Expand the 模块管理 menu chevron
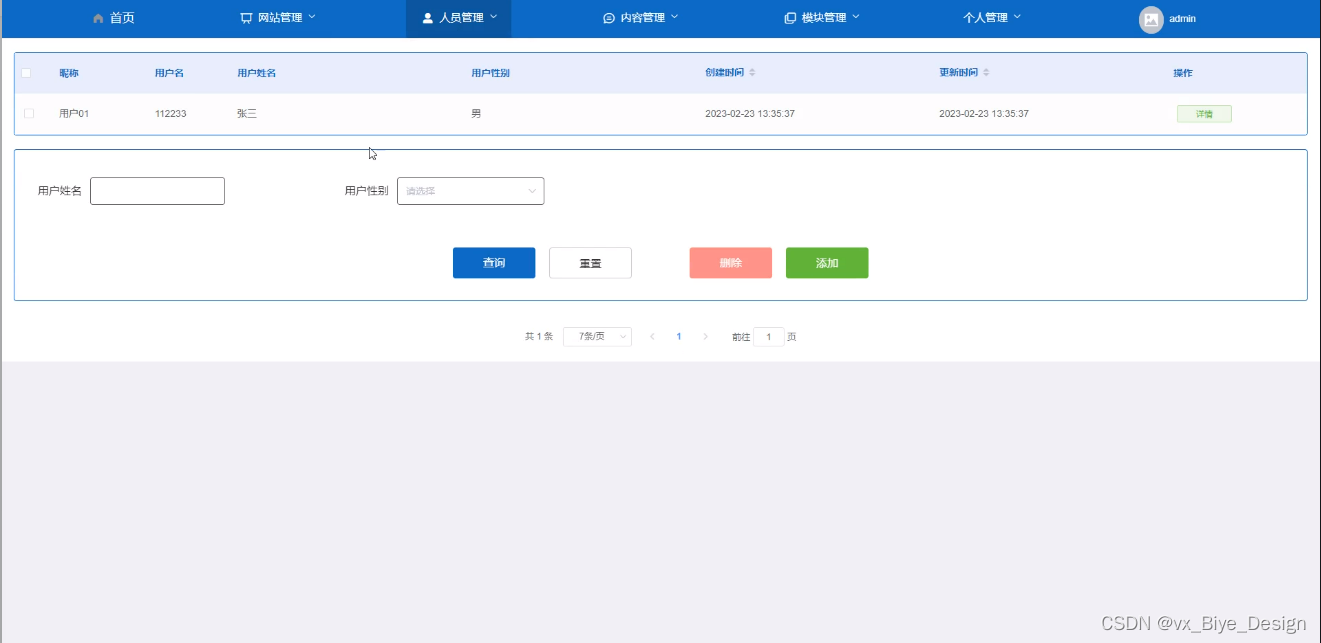1321x643 pixels. click(856, 17)
